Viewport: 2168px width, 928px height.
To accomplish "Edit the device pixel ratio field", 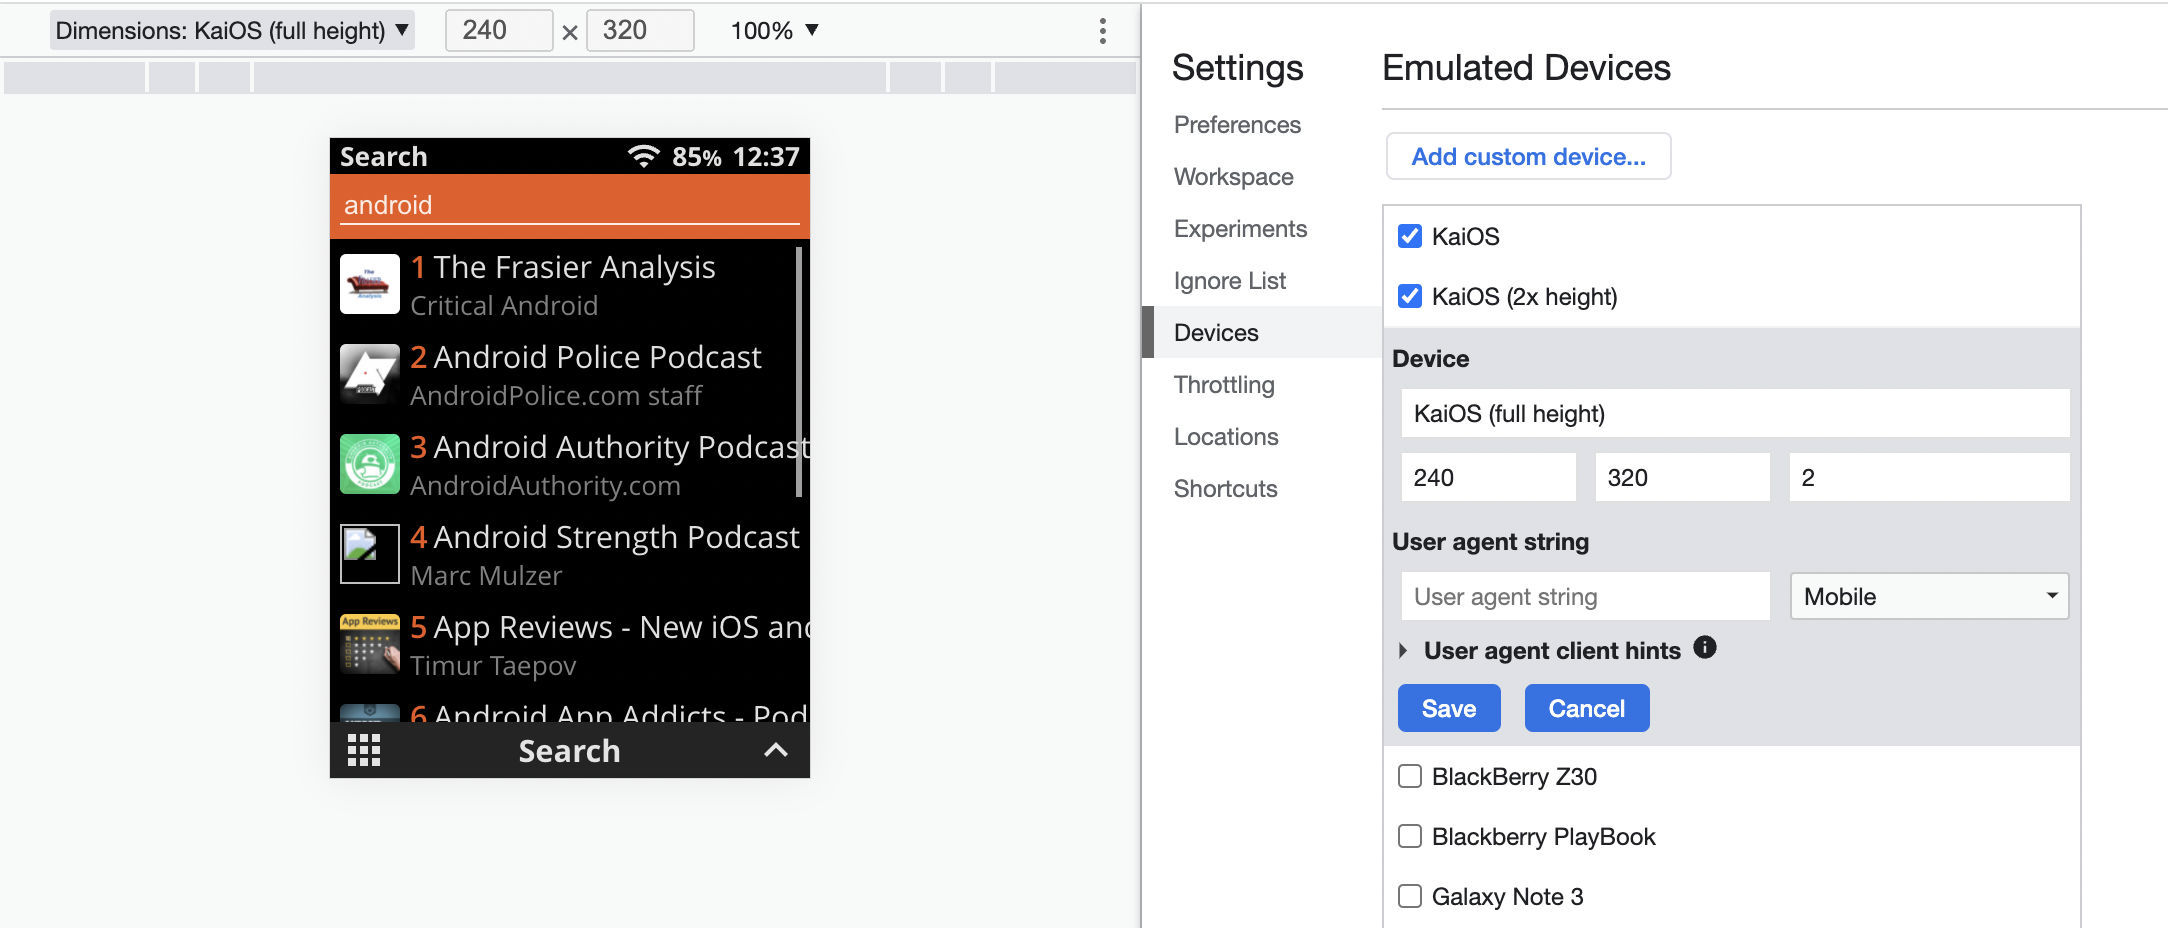I will click(1929, 477).
